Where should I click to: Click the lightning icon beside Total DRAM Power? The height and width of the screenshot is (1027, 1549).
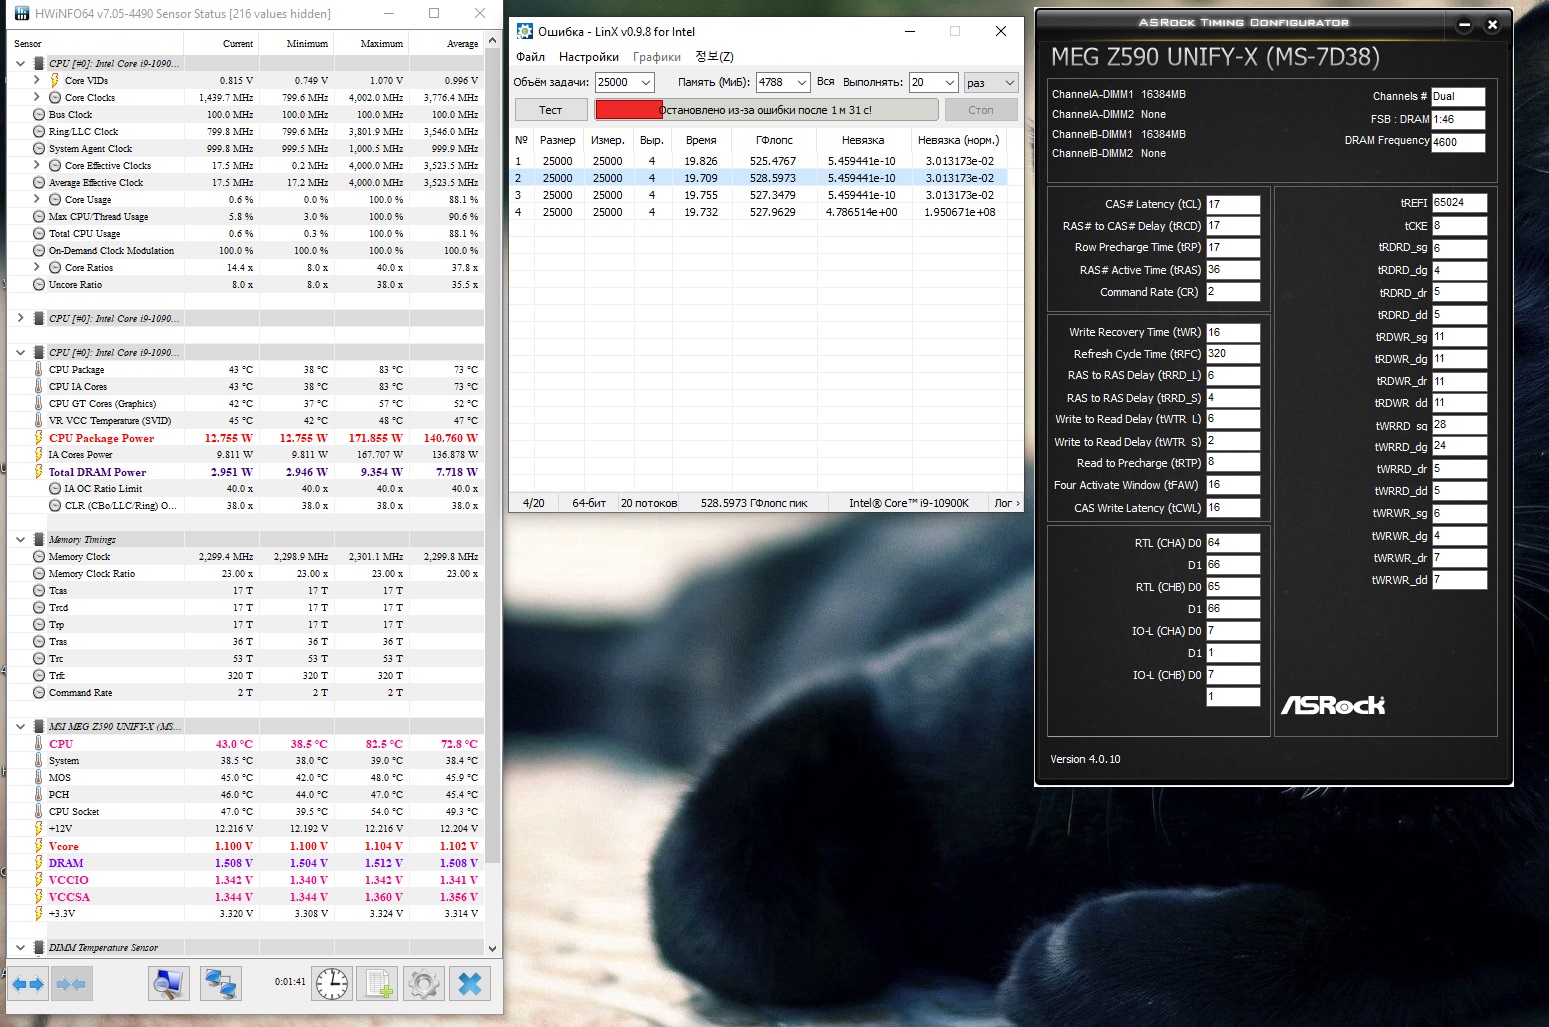[x=38, y=472]
